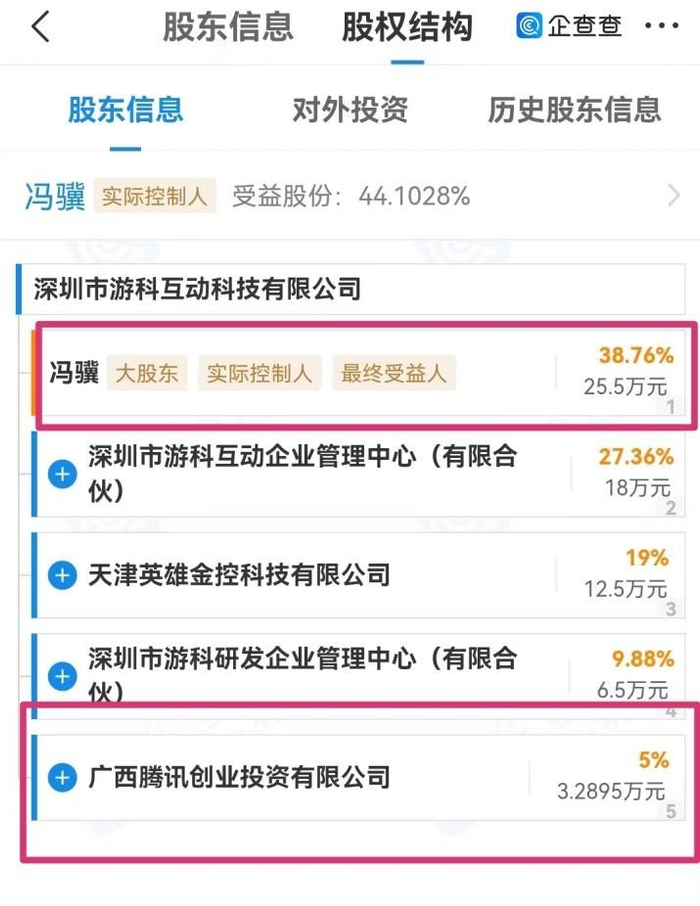Open 广西腾讯创业投资有限公司 shareholder name

(x=239, y=776)
